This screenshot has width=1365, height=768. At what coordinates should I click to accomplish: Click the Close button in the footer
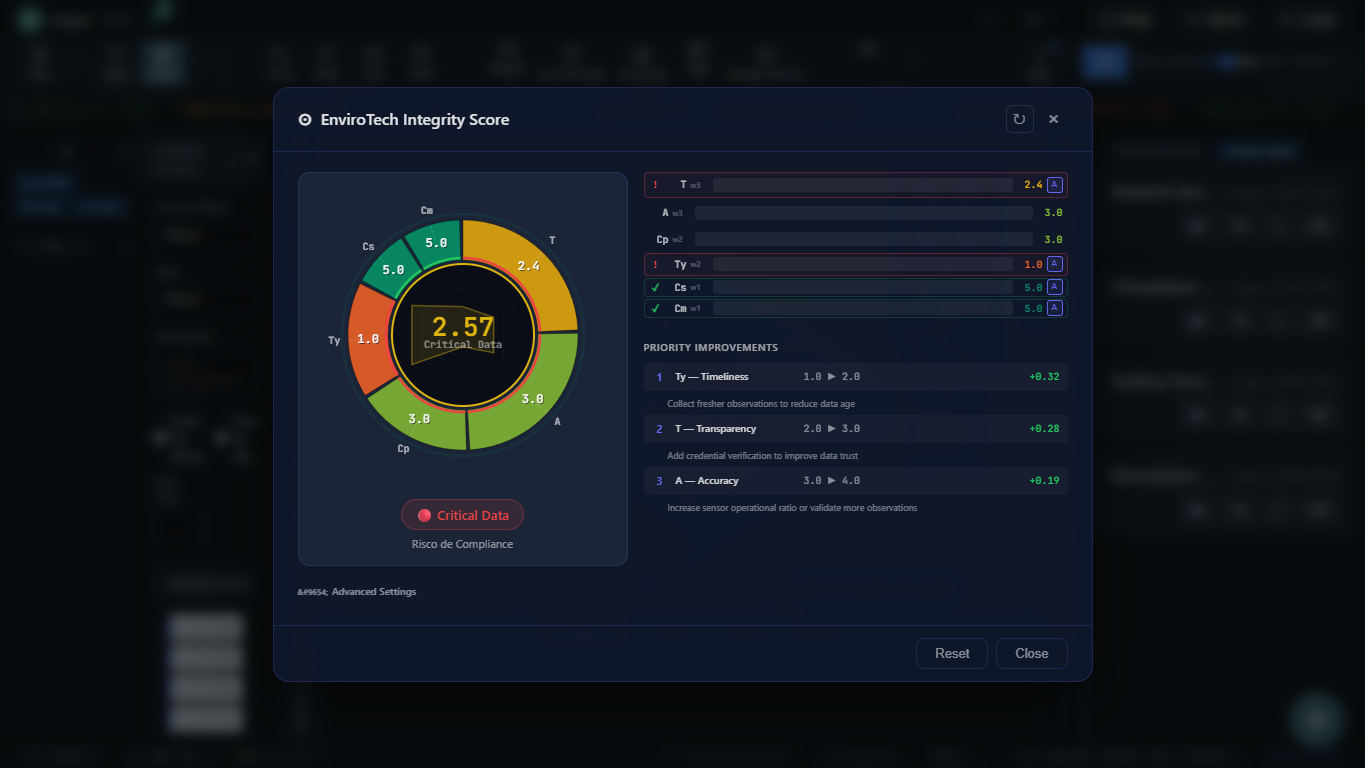point(1032,653)
